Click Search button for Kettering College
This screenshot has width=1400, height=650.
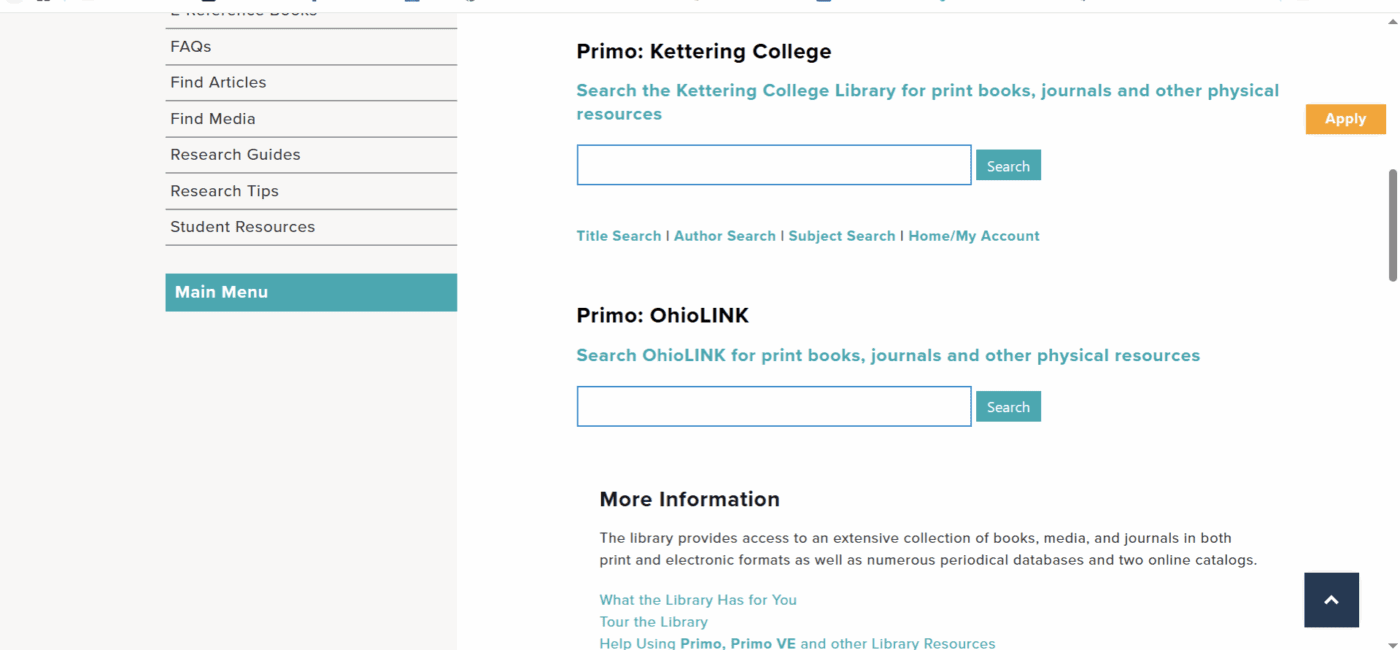point(1008,166)
